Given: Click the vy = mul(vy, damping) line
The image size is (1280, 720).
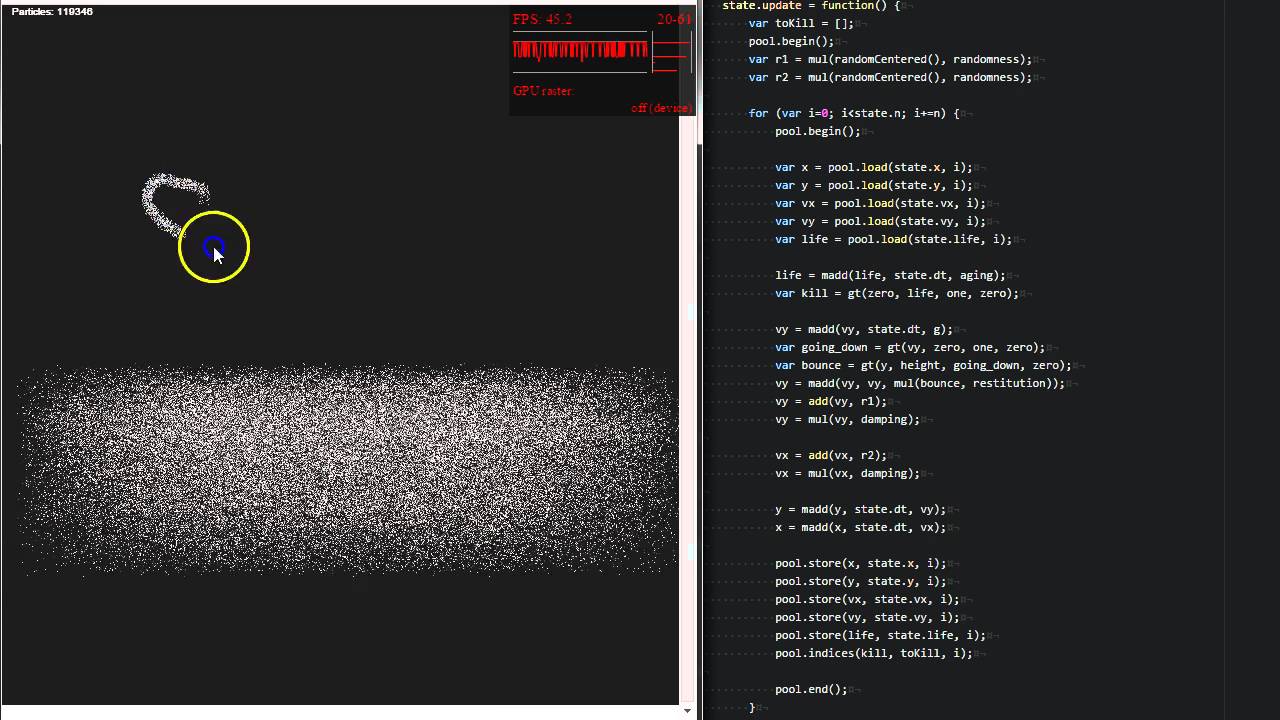Looking at the screenshot, I should [847, 419].
